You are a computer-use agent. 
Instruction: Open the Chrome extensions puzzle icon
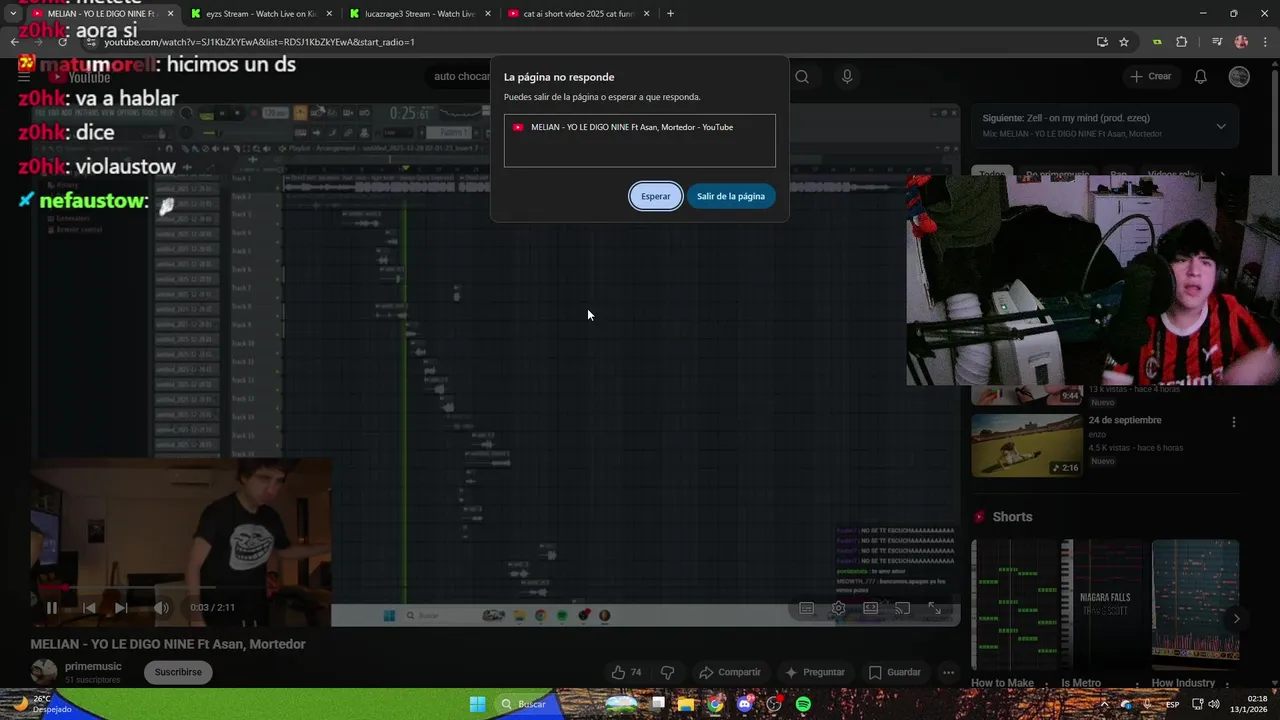[x=1181, y=42]
